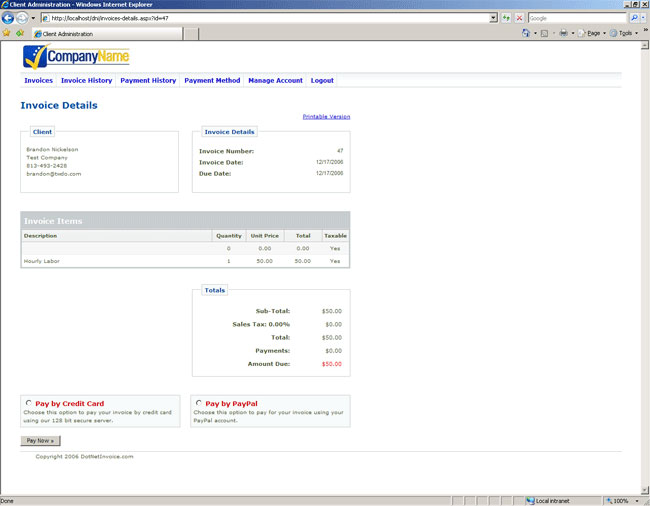Open the 100% zoom level control
The image size is (650, 506).
coord(624,500)
